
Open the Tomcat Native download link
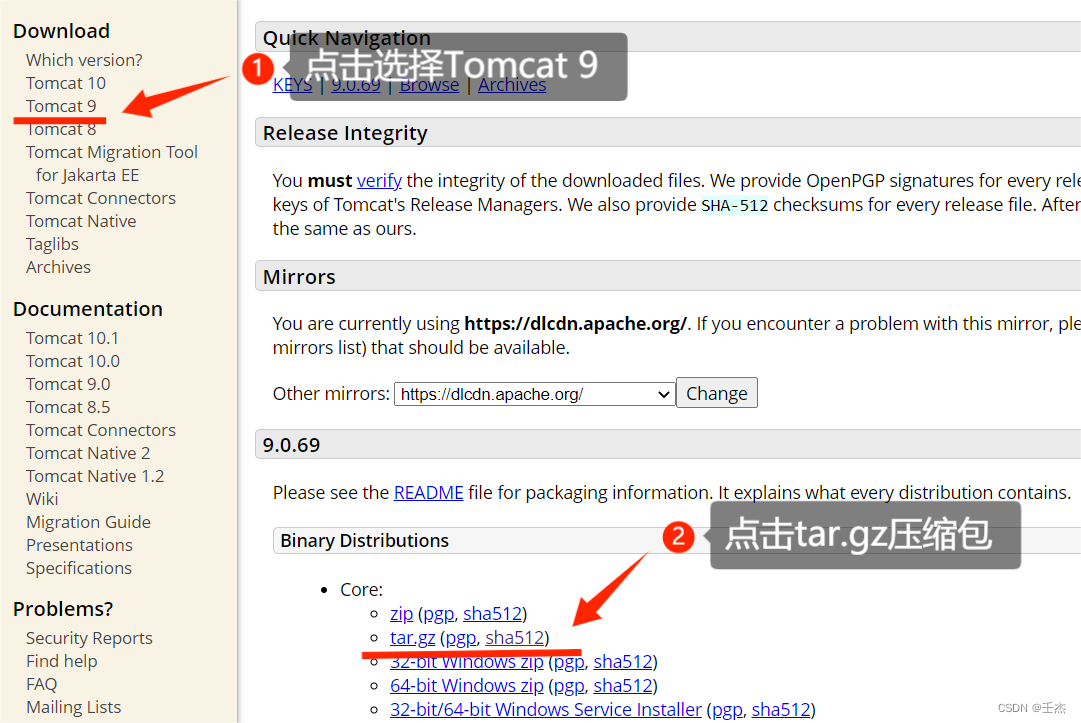pos(80,220)
